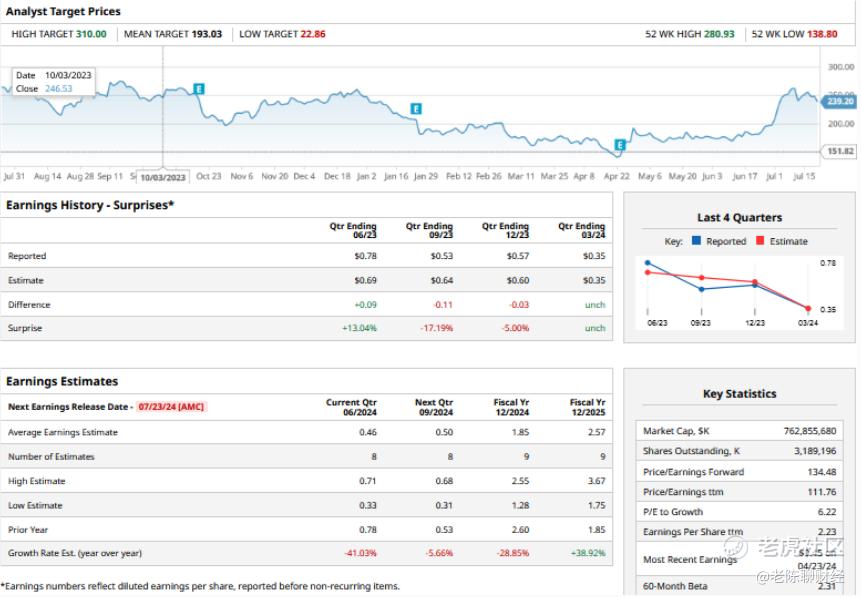Image resolution: width=861 pixels, height=597 pixels.
Task: Click the 06/23 reported data point in chart
Action: pyautogui.click(x=648, y=263)
